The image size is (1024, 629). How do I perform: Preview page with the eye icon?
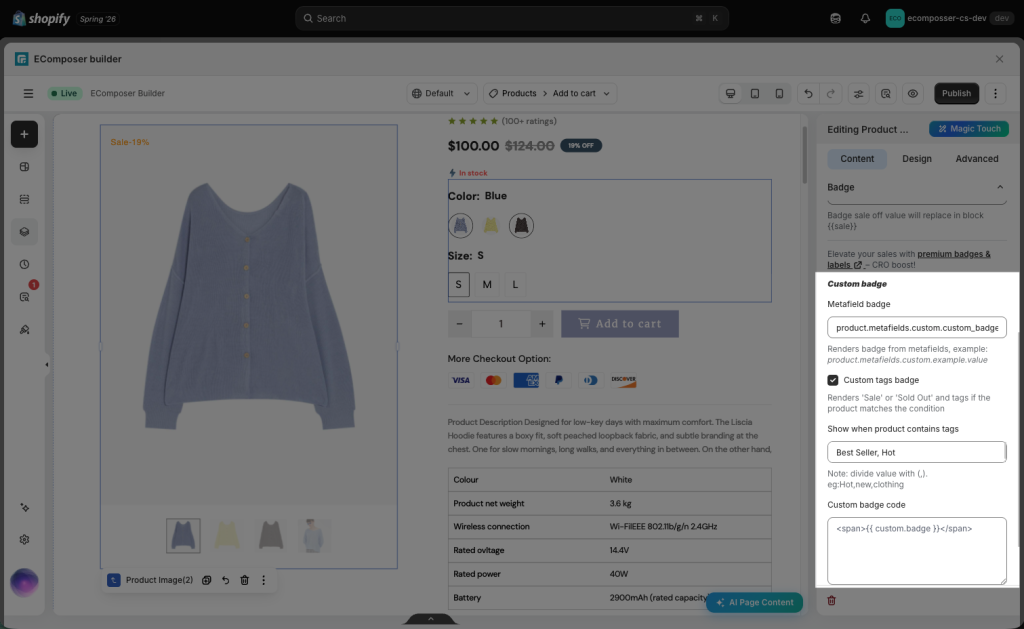pyautogui.click(x=912, y=93)
